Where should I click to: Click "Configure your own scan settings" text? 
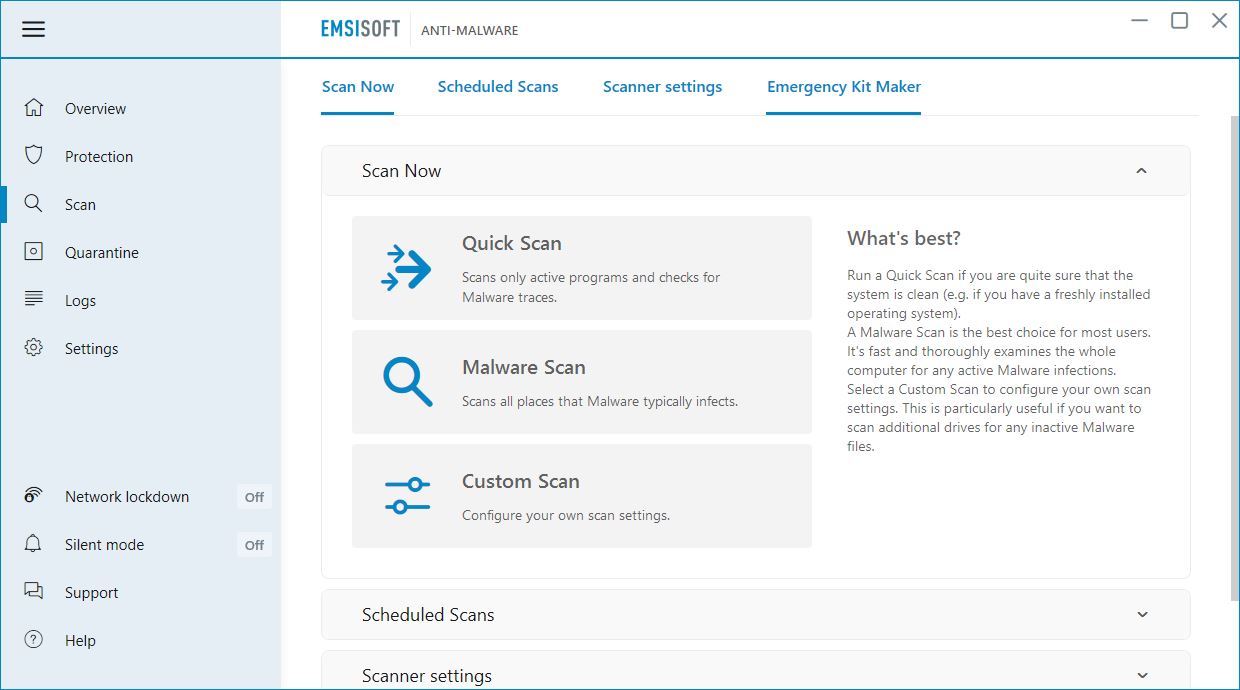pyautogui.click(x=566, y=515)
